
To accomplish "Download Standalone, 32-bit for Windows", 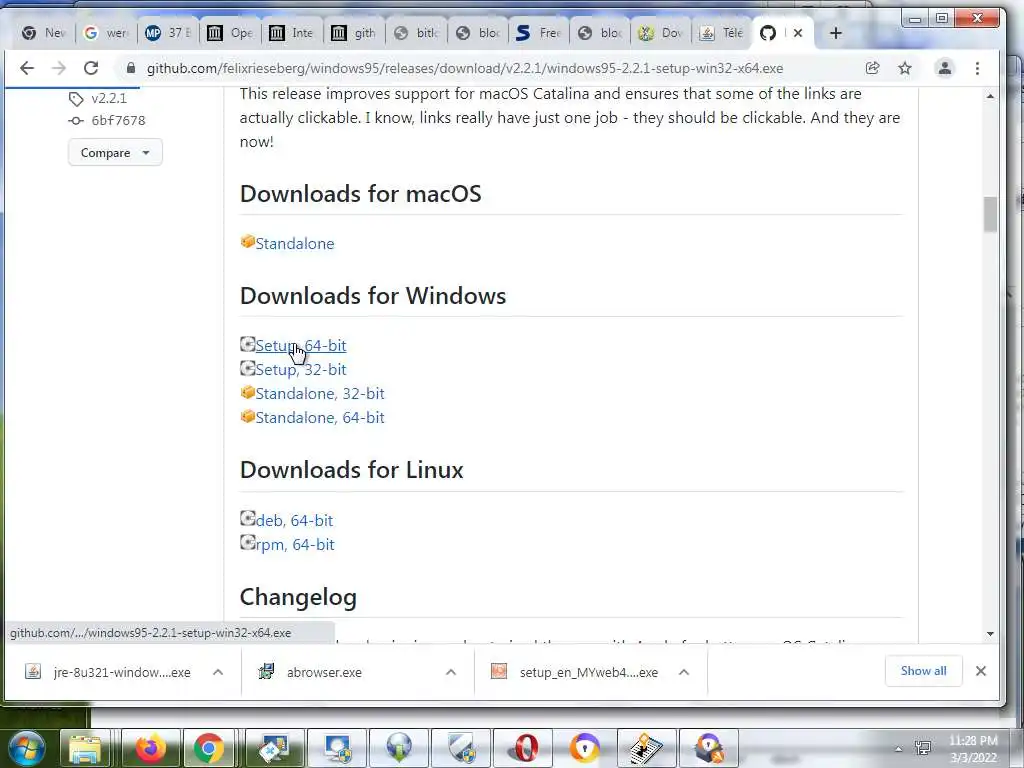I will (x=319, y=394).
